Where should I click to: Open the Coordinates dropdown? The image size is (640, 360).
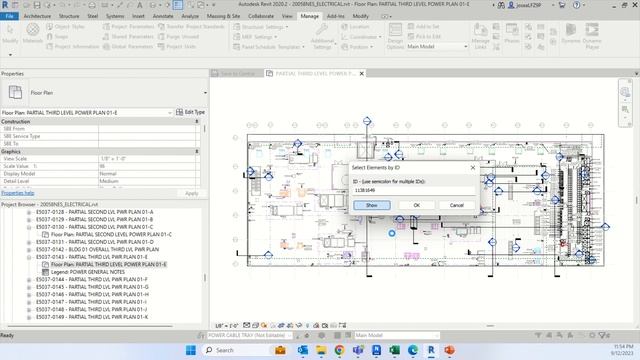point(361,36)
